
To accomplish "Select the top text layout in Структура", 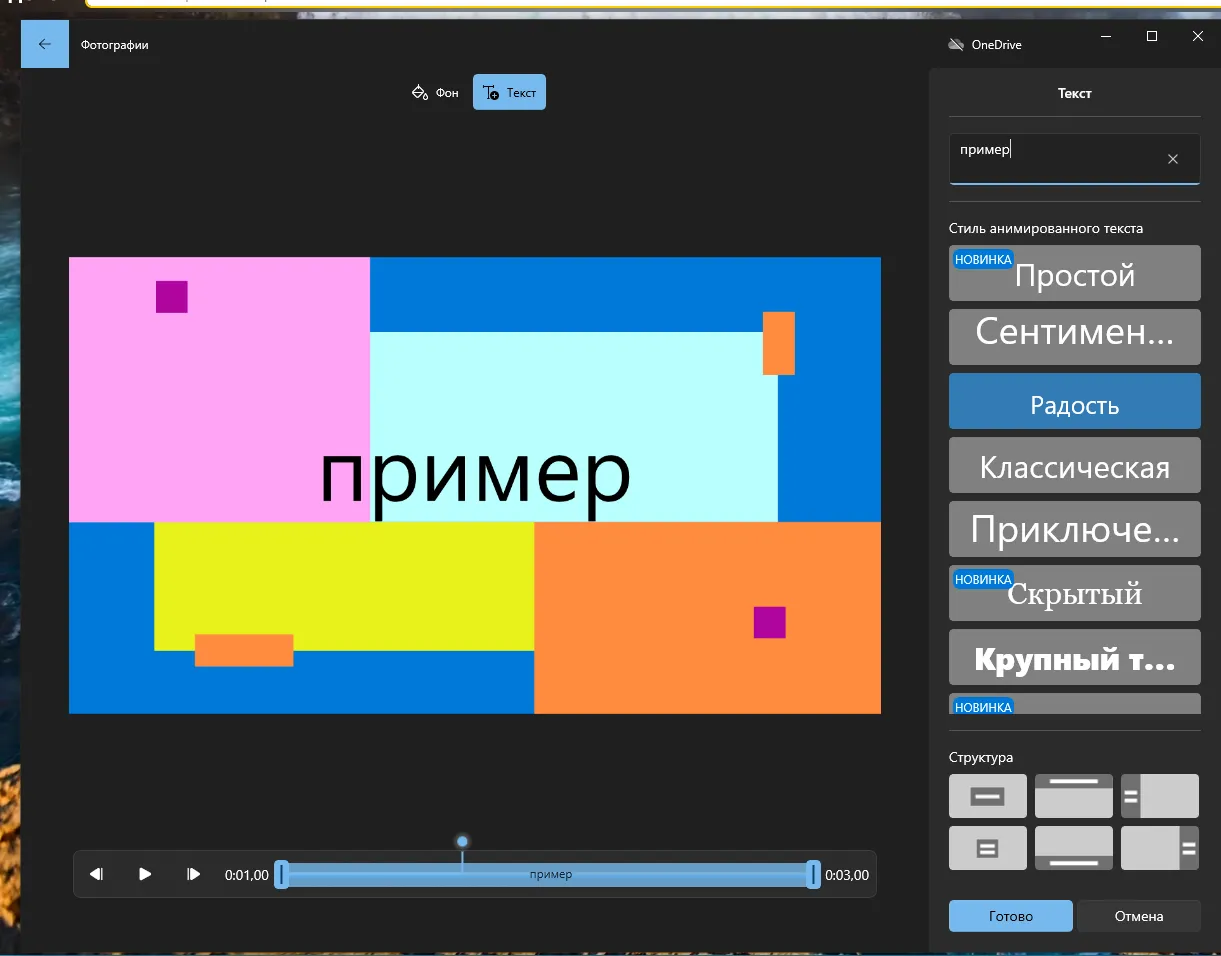I will pos(1073,796).
